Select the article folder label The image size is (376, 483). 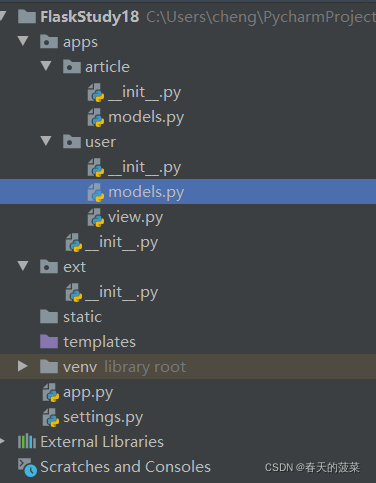(x=107, y=67)
